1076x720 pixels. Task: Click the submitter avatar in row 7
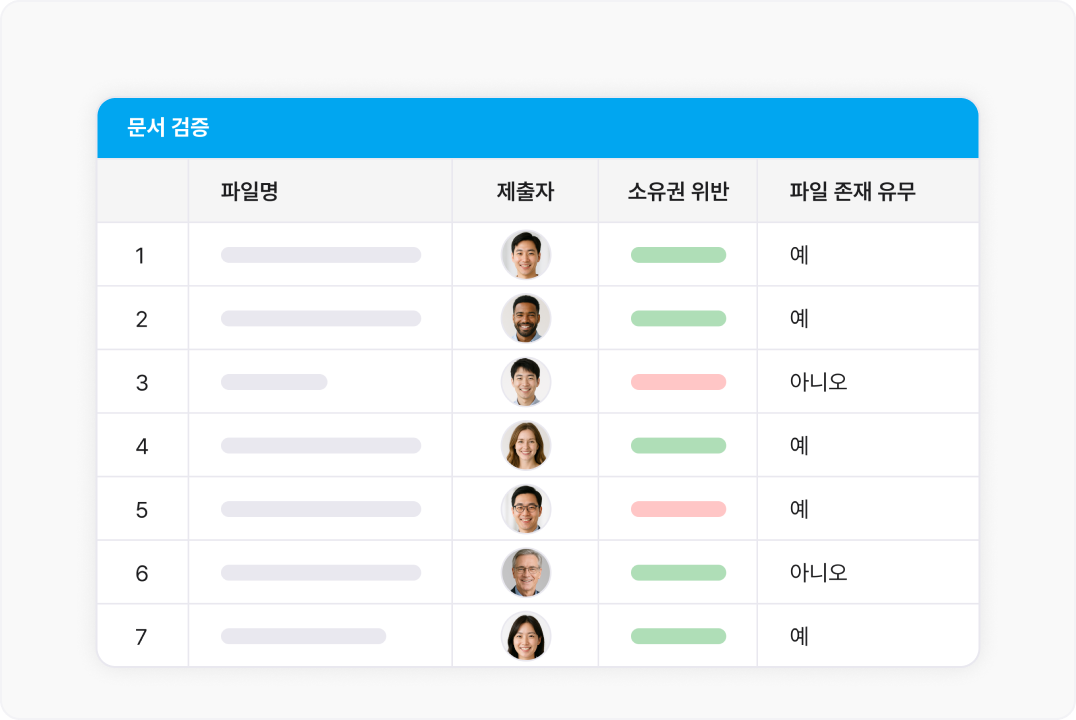pyautogui.click(x=526, y=636)
